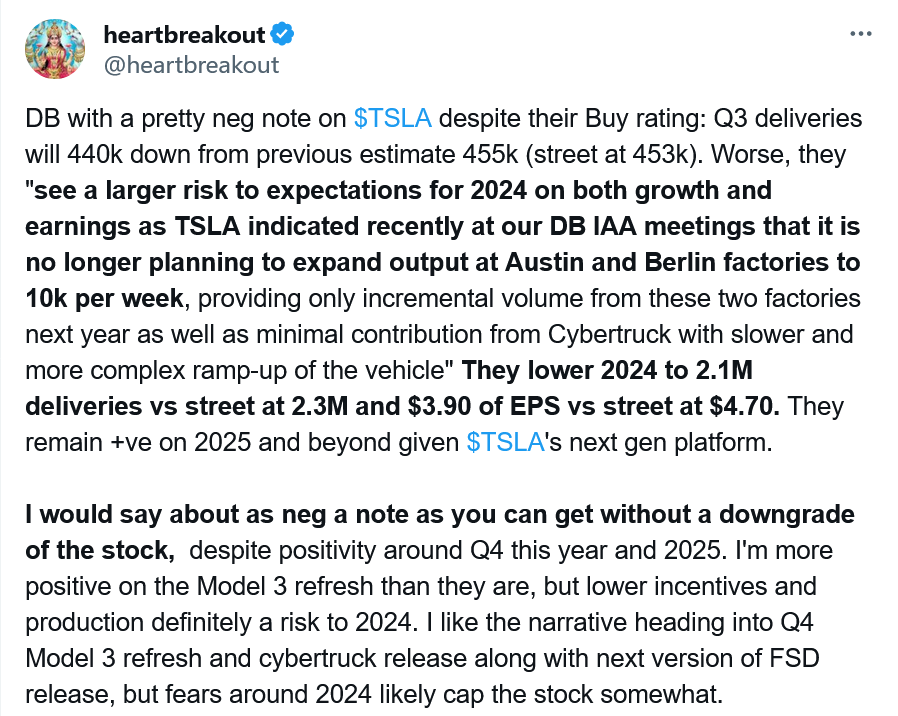This screenshot has height=716, width=898.
Task: Click the blue verified badge
Action: 283,35
